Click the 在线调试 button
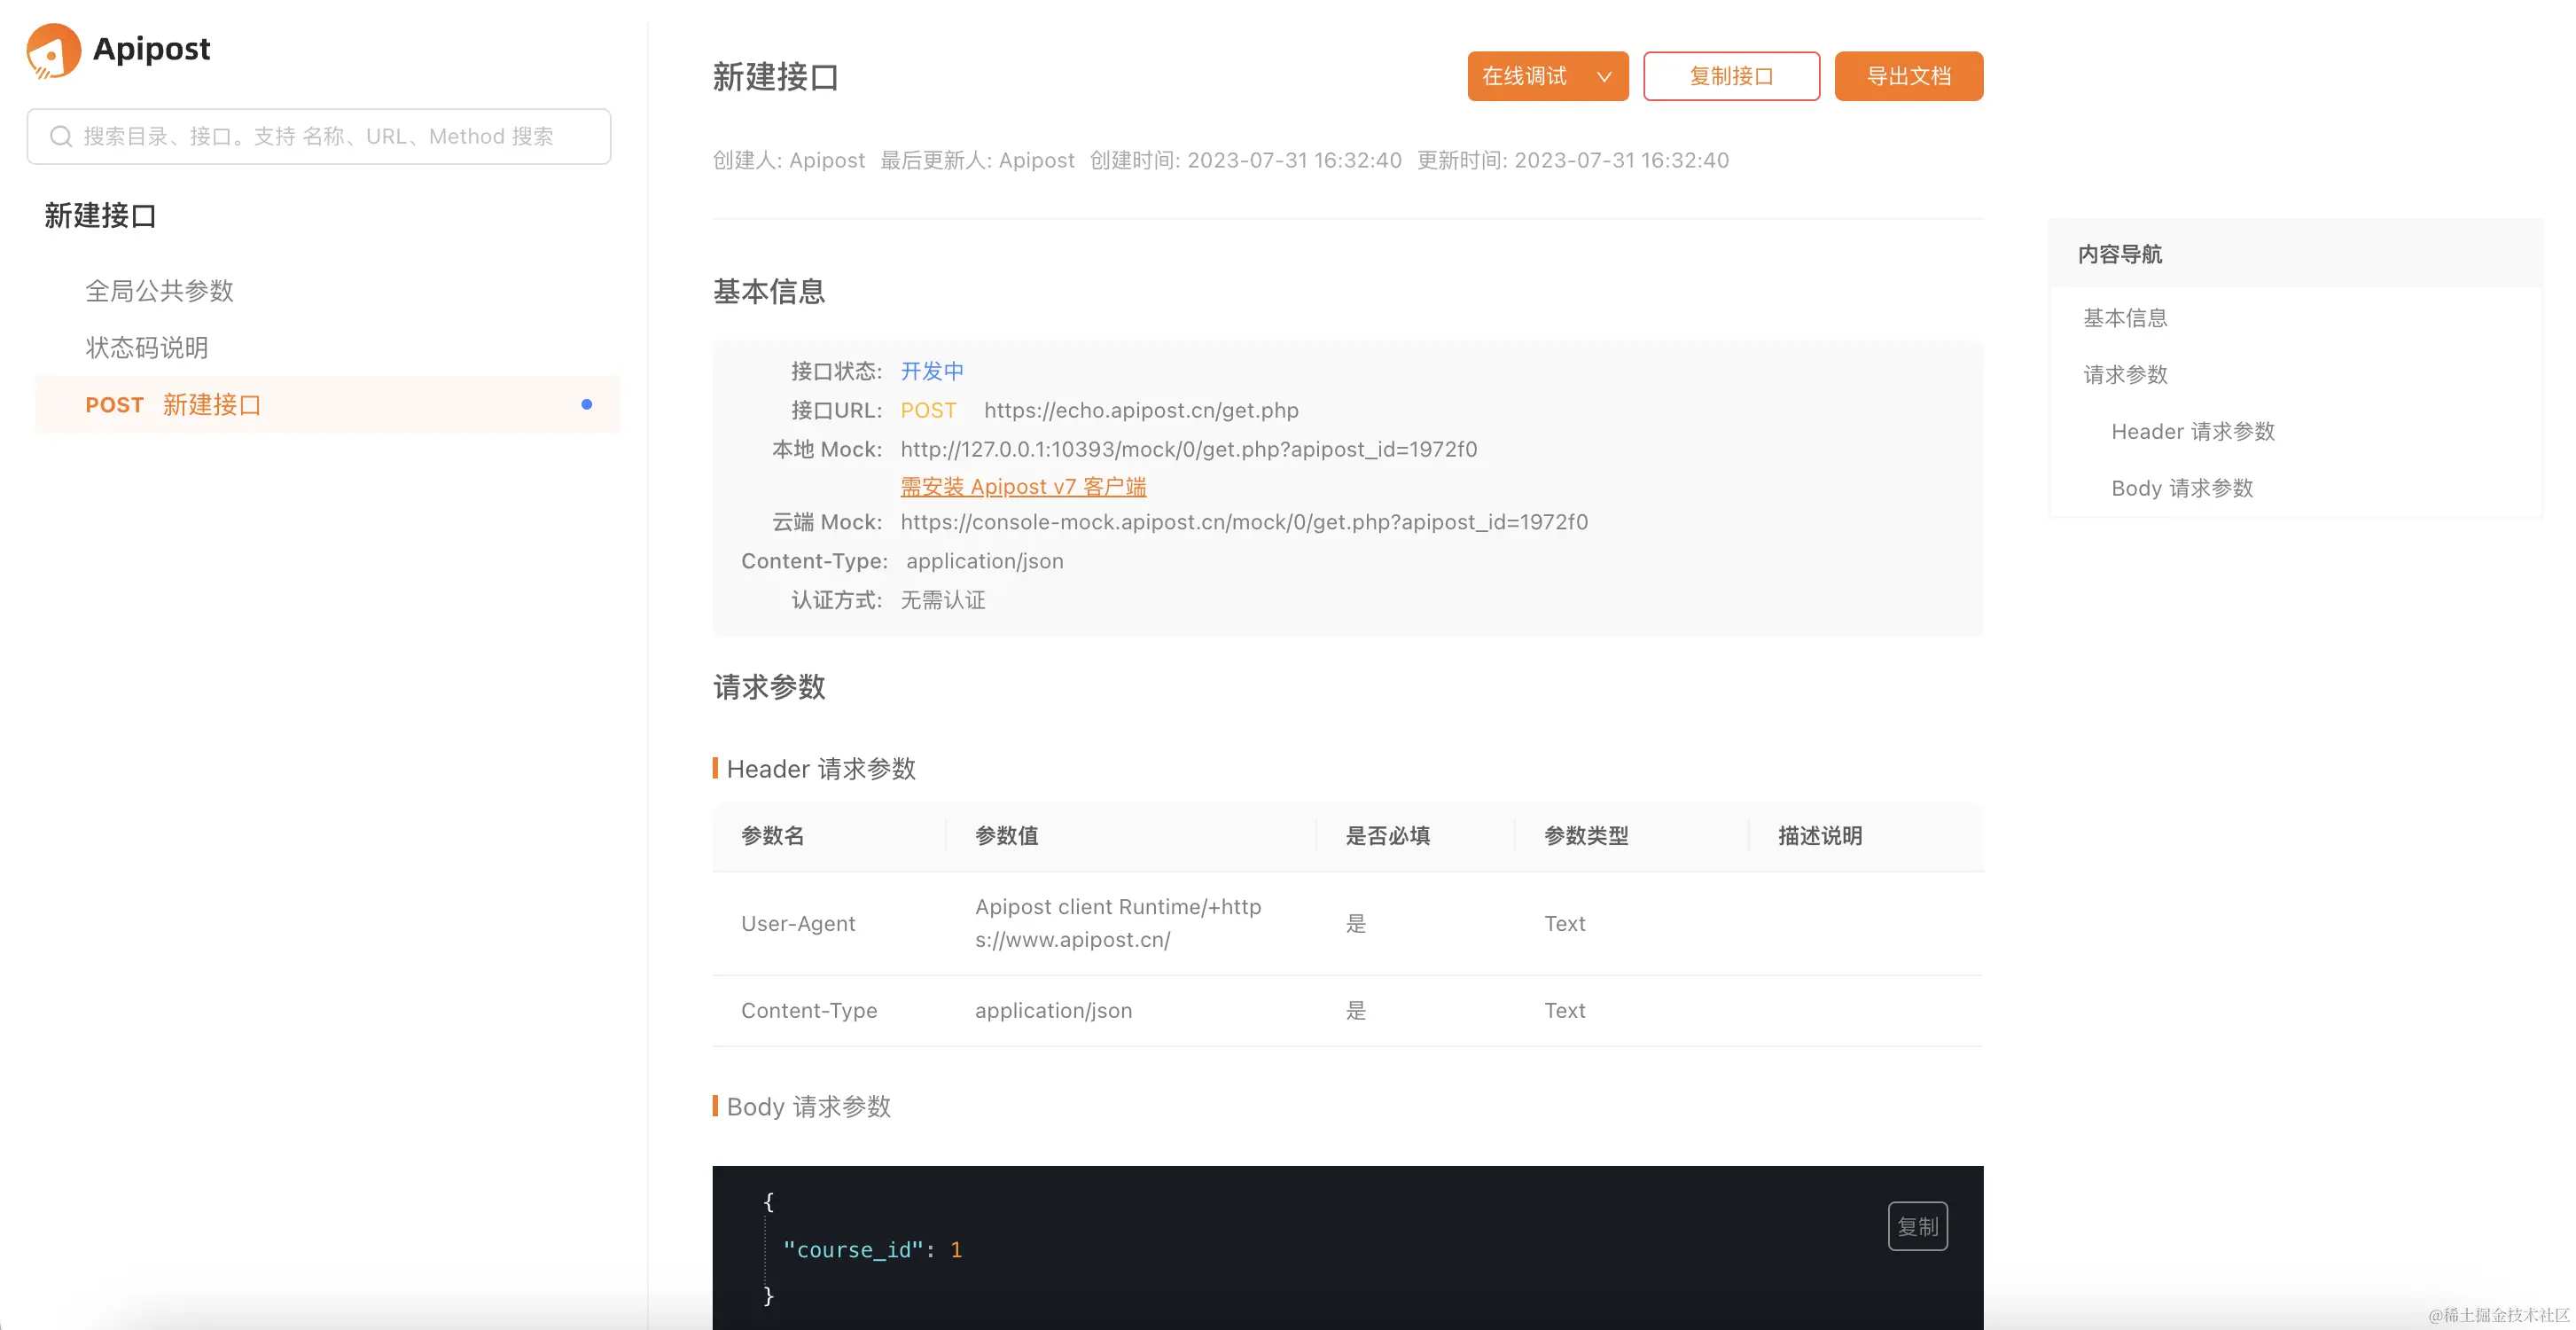This screenshot has height=1330, width=2576. click(x=1525, y=77)
